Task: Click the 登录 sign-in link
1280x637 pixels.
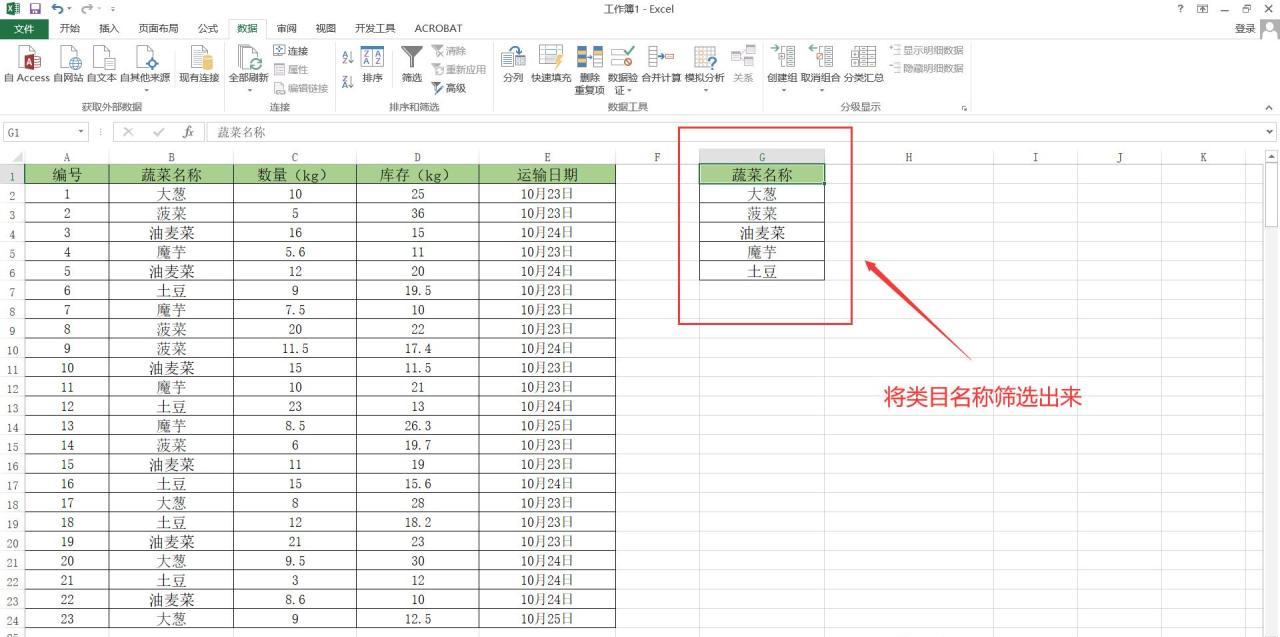Action: [x=1244, y=28]
